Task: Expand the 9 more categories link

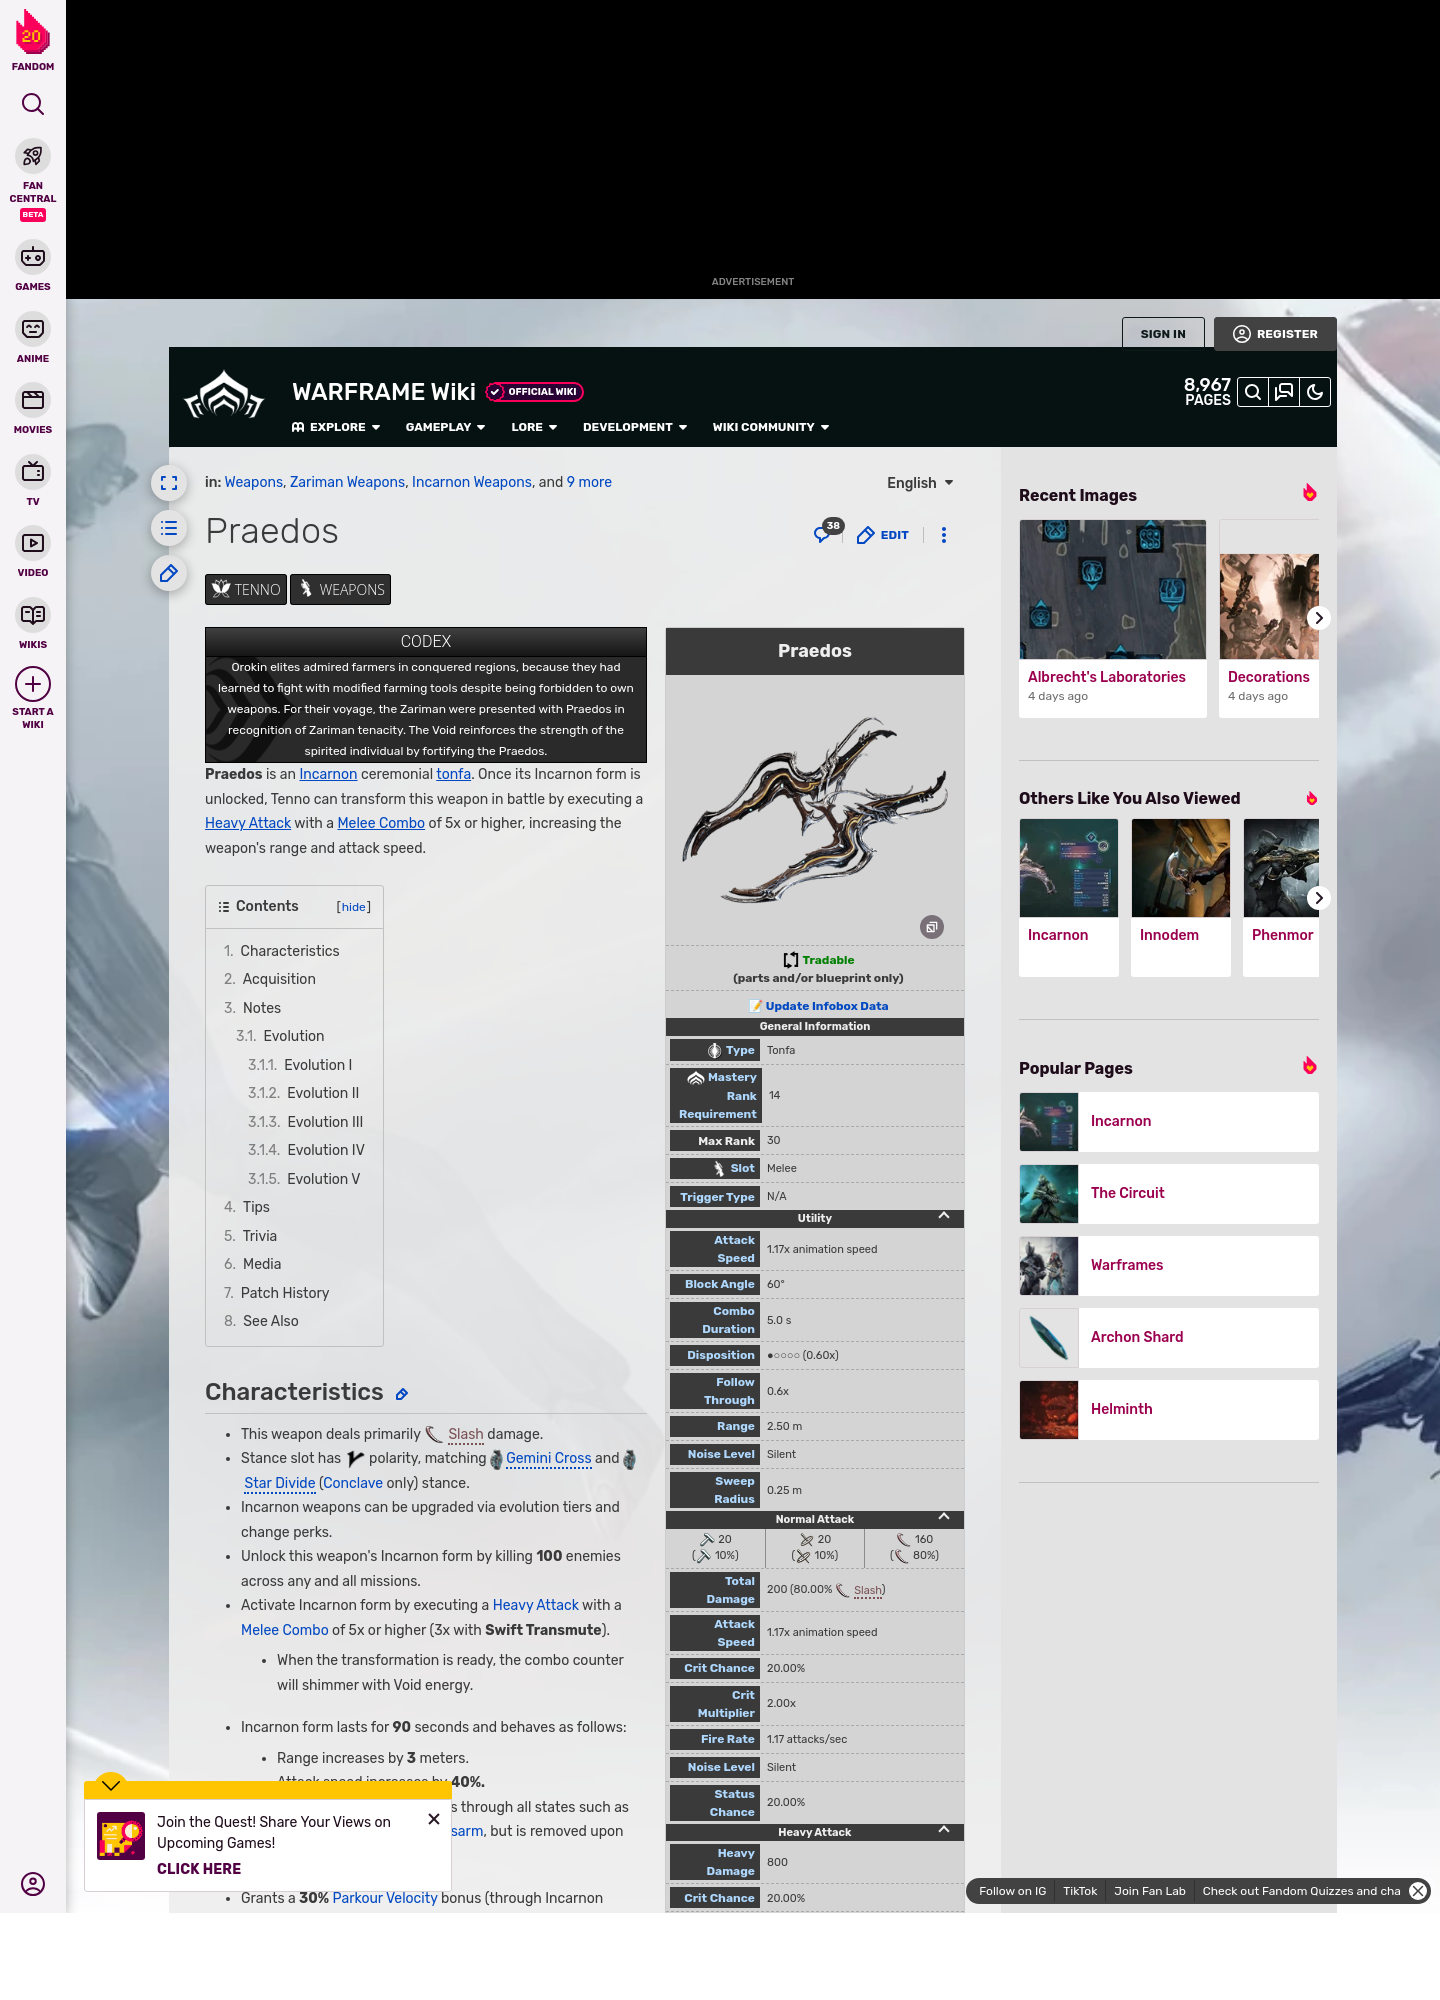Action: click(x=589, y=482)
